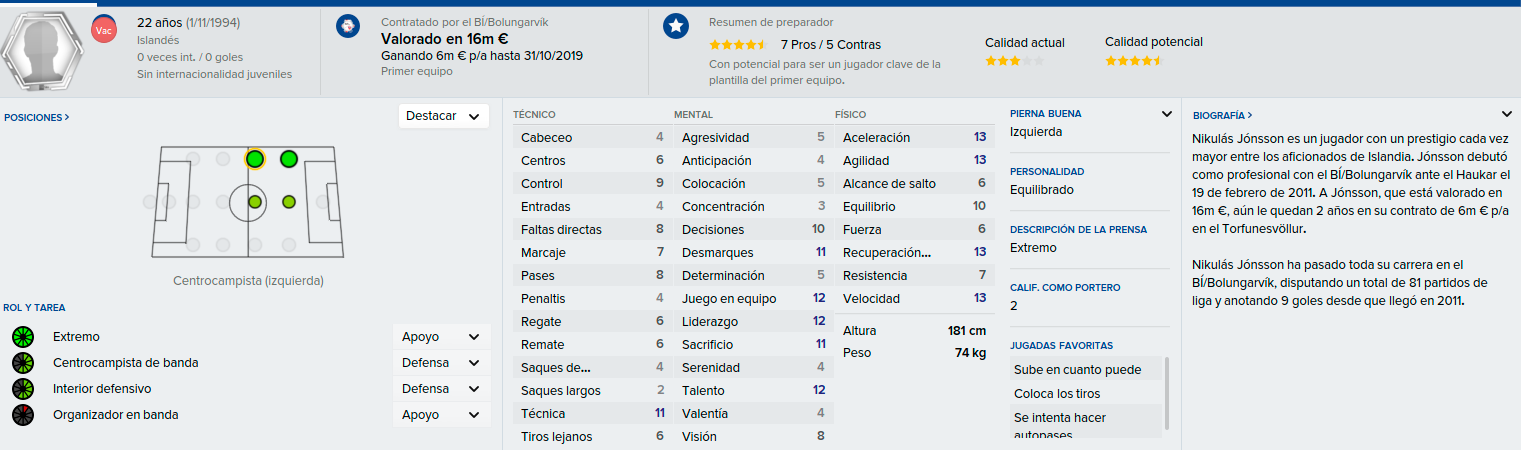Select the bright green right wing position dot
Image resolution: width=1521 pixels, height=450 pixels.
tap(289, 158)
